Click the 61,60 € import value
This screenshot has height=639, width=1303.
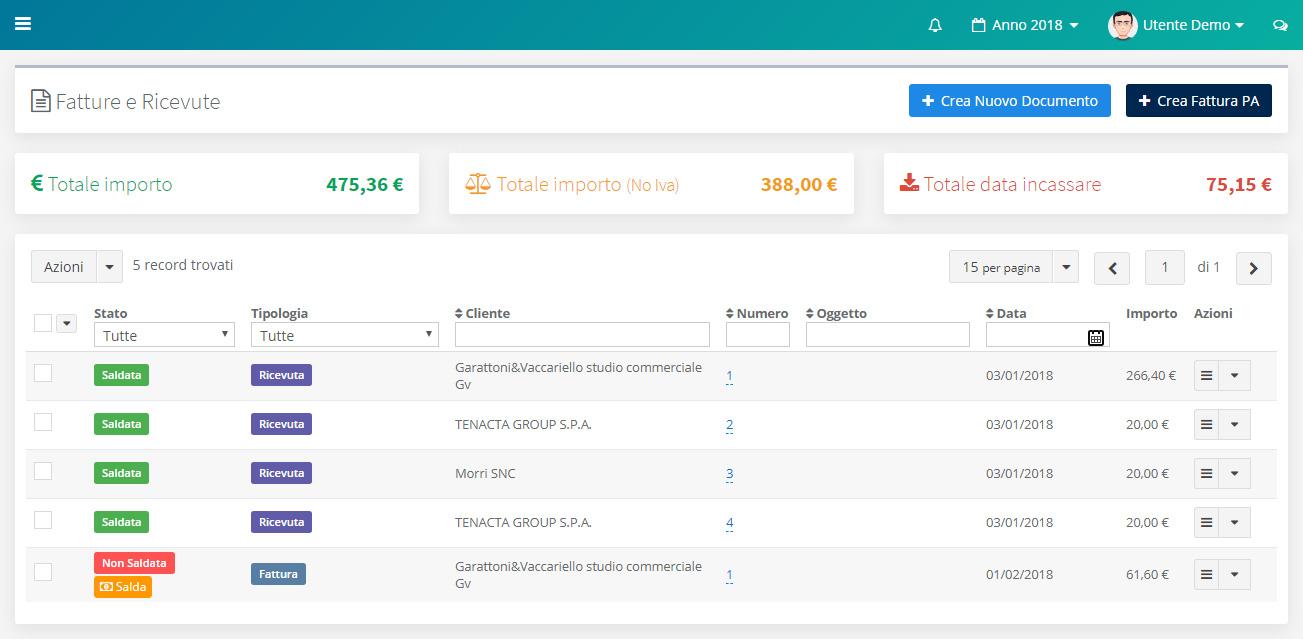pyautogui.click(x=1147, y=574)
